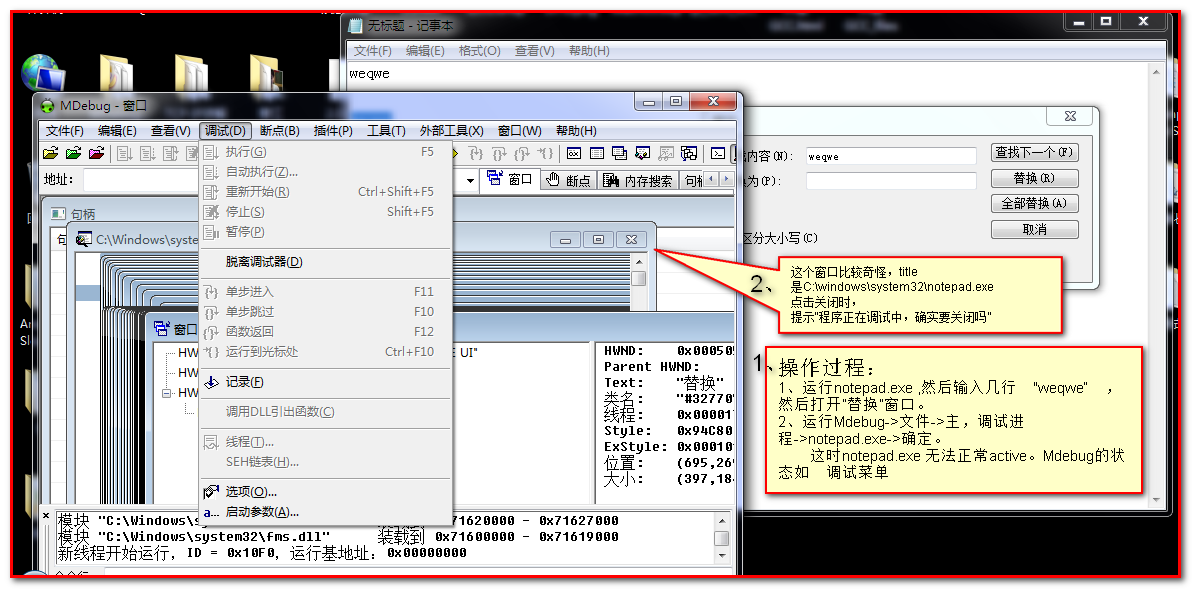Open the 工具(T) menu
The image size is (1192, 589).
tap(386, 131)
